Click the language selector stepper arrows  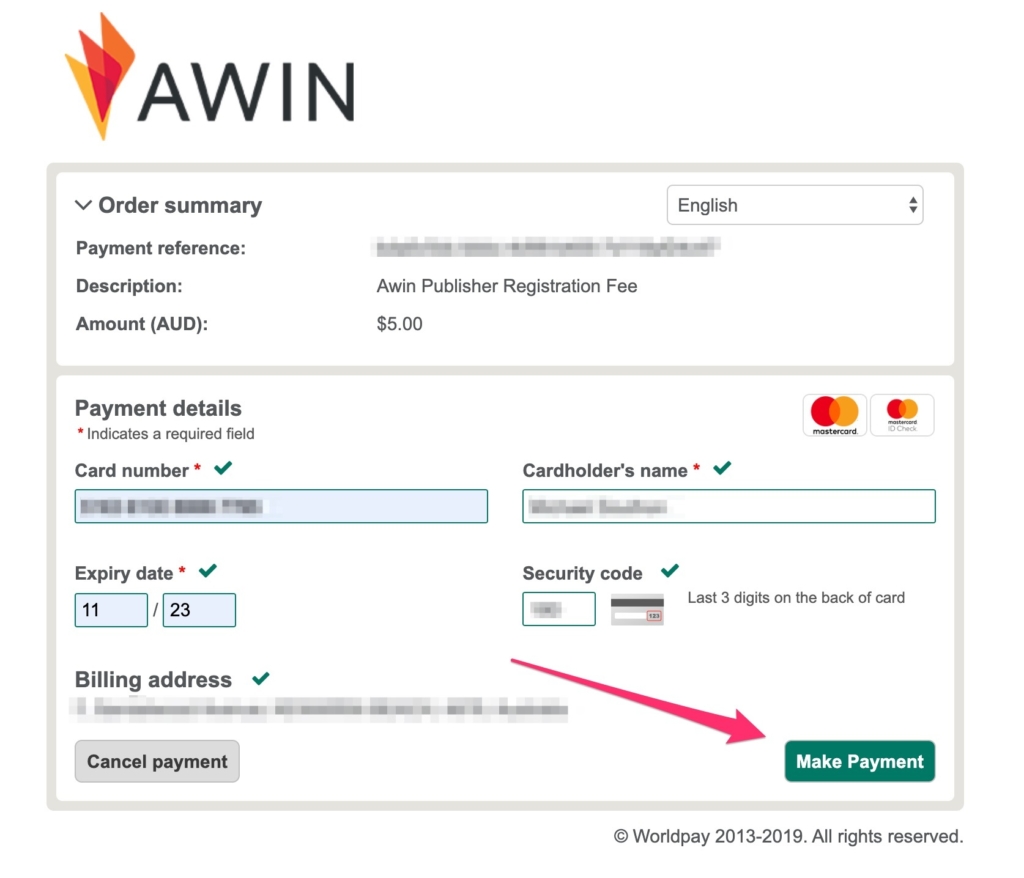pos(913,204)
